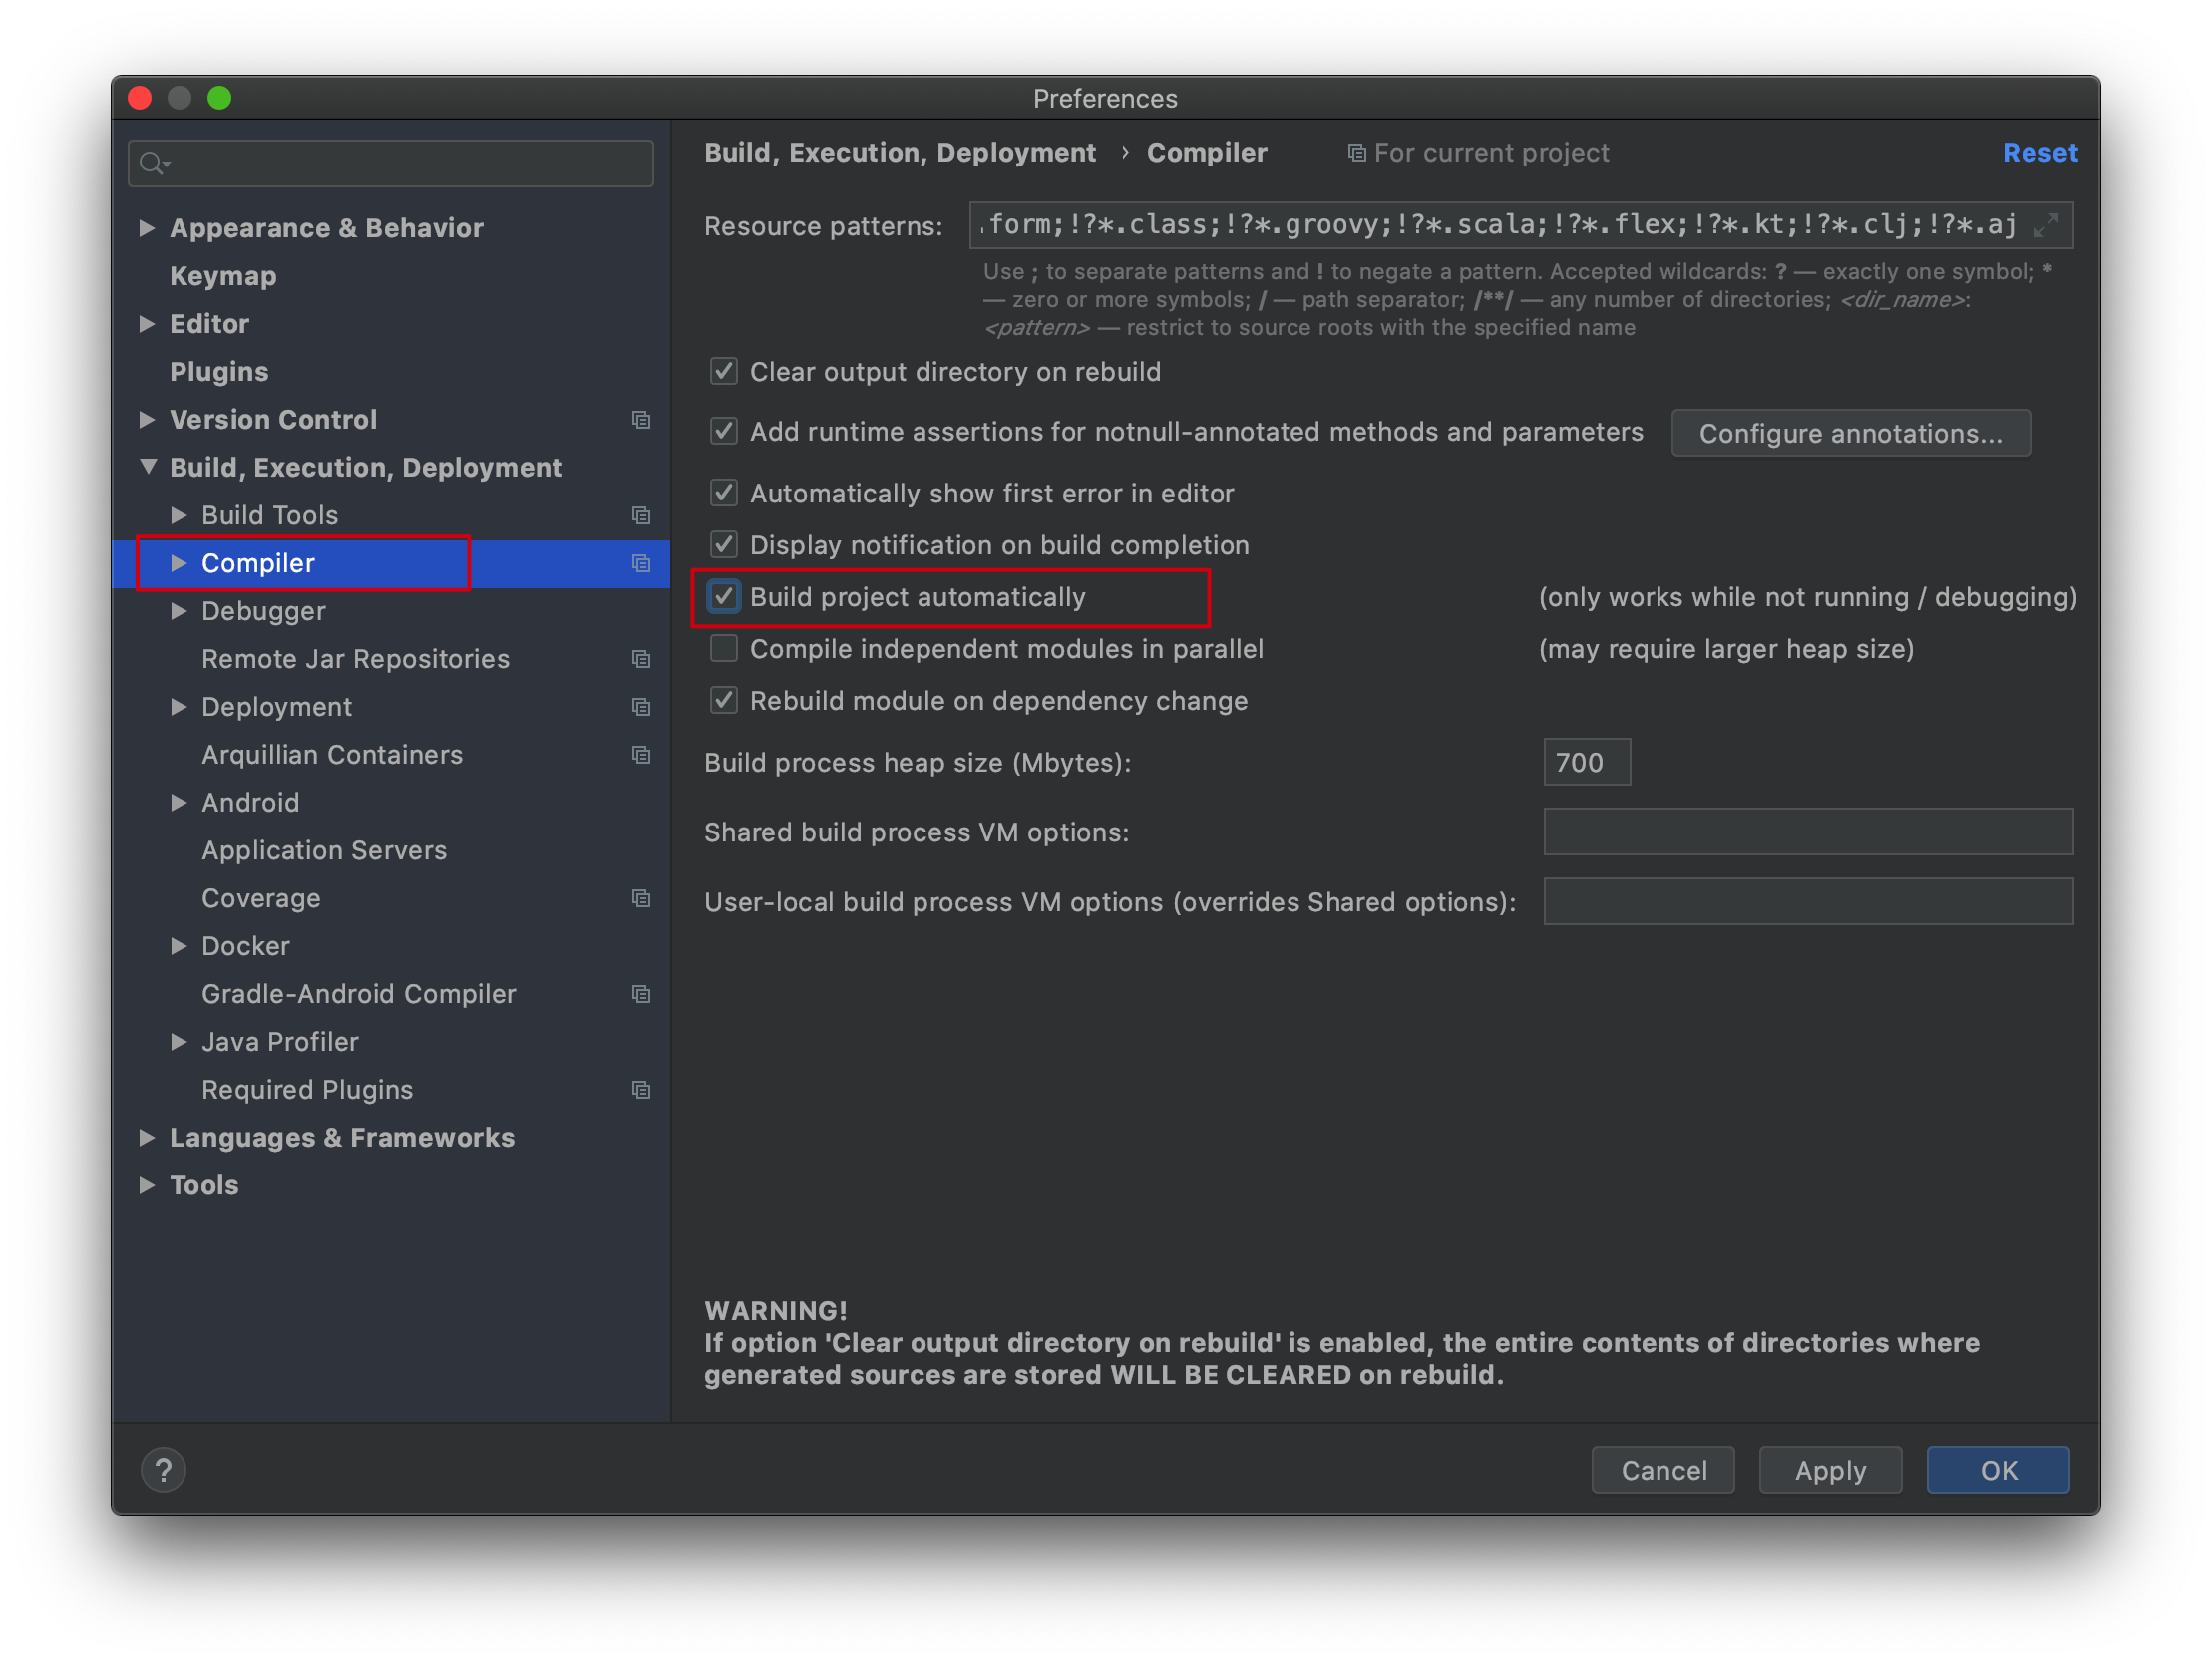This screenshot has width=2212, height=1663.
Task: Click project-level icon beside Gradle-Android Compiler
Action: (641, 995)
